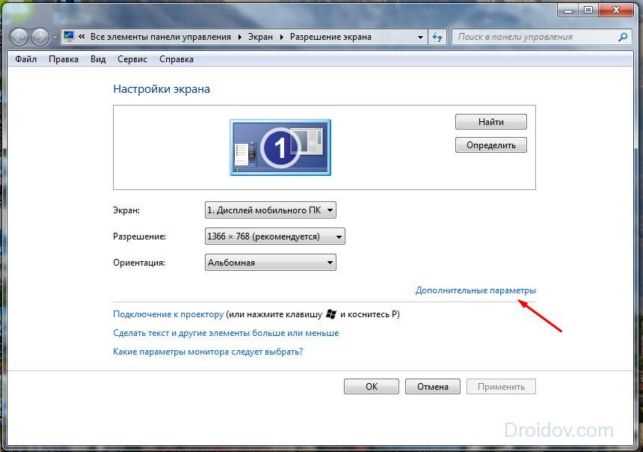Open the Вид menu

98,59
